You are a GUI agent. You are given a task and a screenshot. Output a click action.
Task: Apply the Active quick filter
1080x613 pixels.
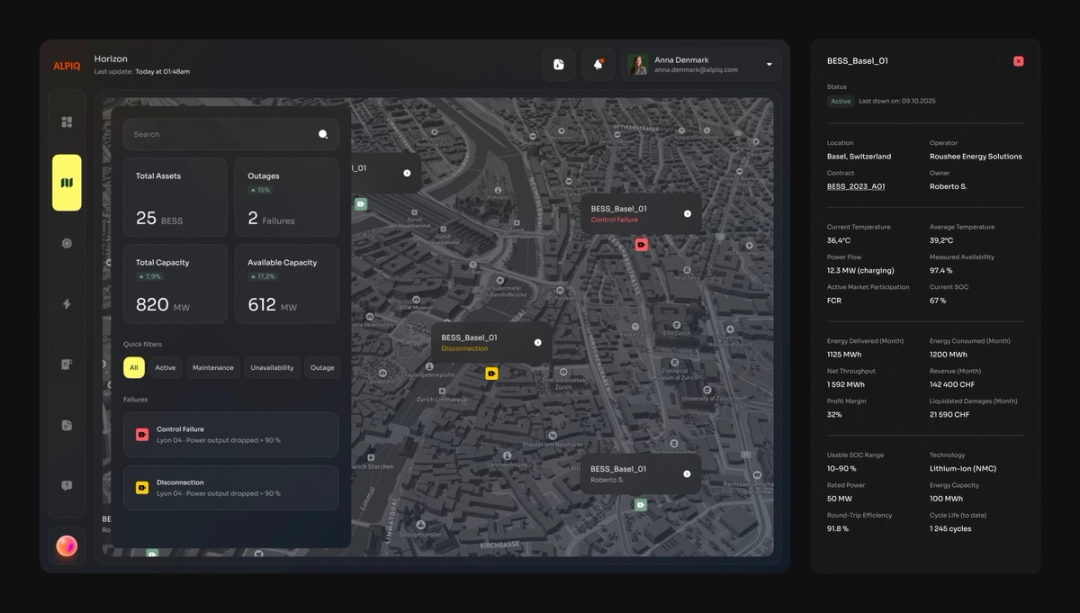(x=165, y=368)
